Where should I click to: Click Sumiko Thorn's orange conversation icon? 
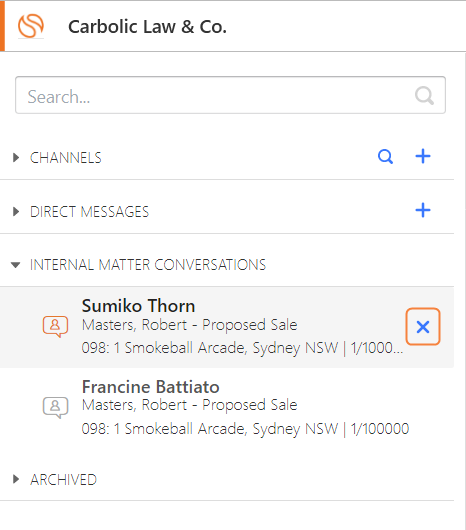click(55, 327)
